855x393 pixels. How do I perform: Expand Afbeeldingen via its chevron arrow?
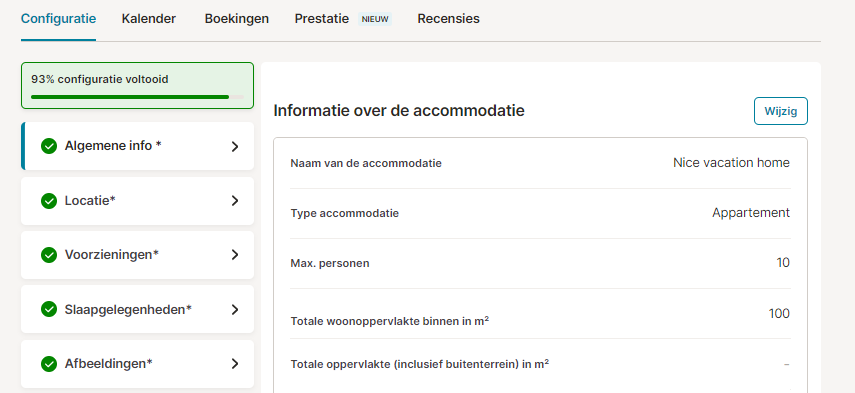pyautogui.click(x=235, y=364)
